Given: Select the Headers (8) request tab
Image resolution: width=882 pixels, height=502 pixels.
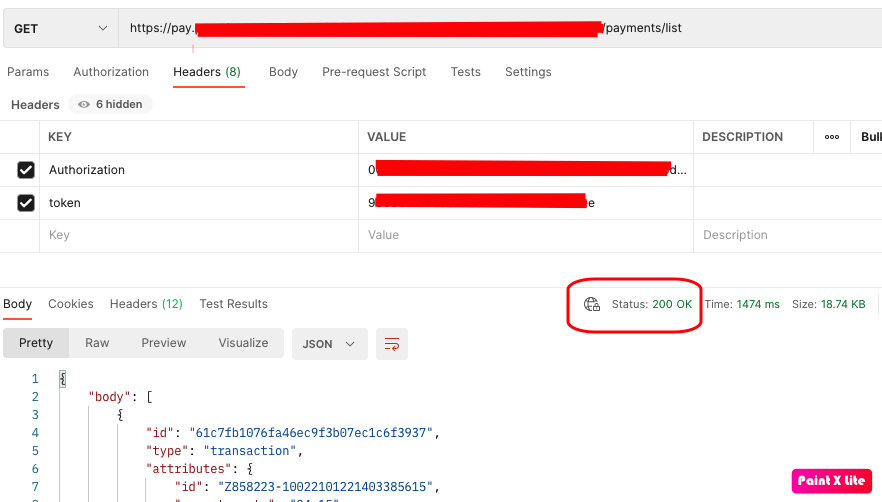Looking at the screenshot, I should point(207,72).
